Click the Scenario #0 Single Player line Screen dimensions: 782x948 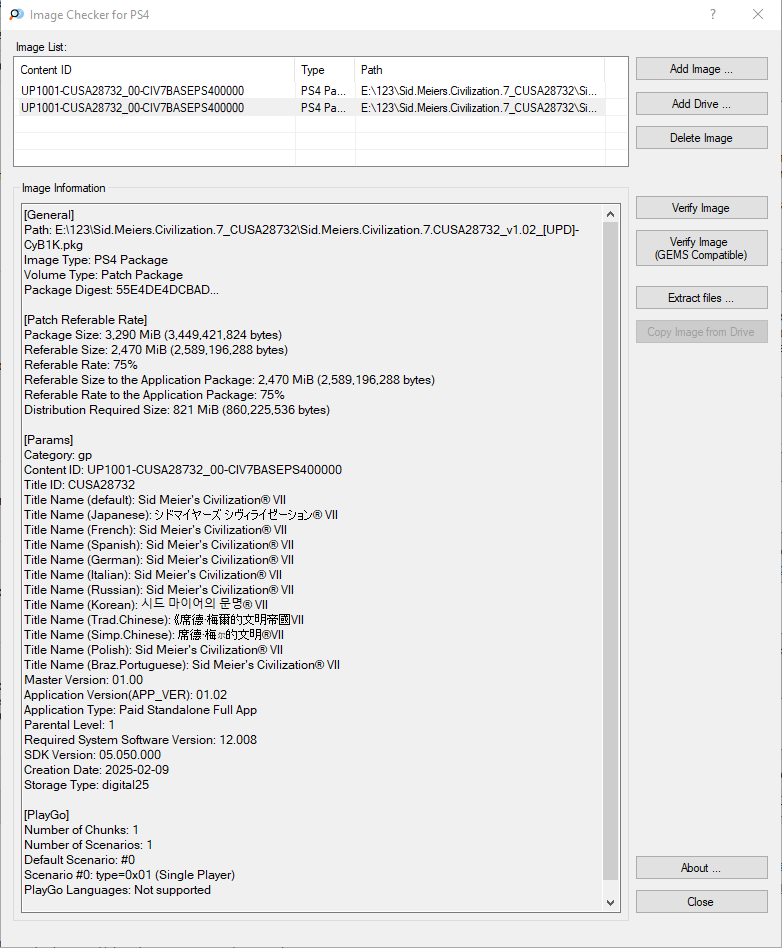coord(129,875)
